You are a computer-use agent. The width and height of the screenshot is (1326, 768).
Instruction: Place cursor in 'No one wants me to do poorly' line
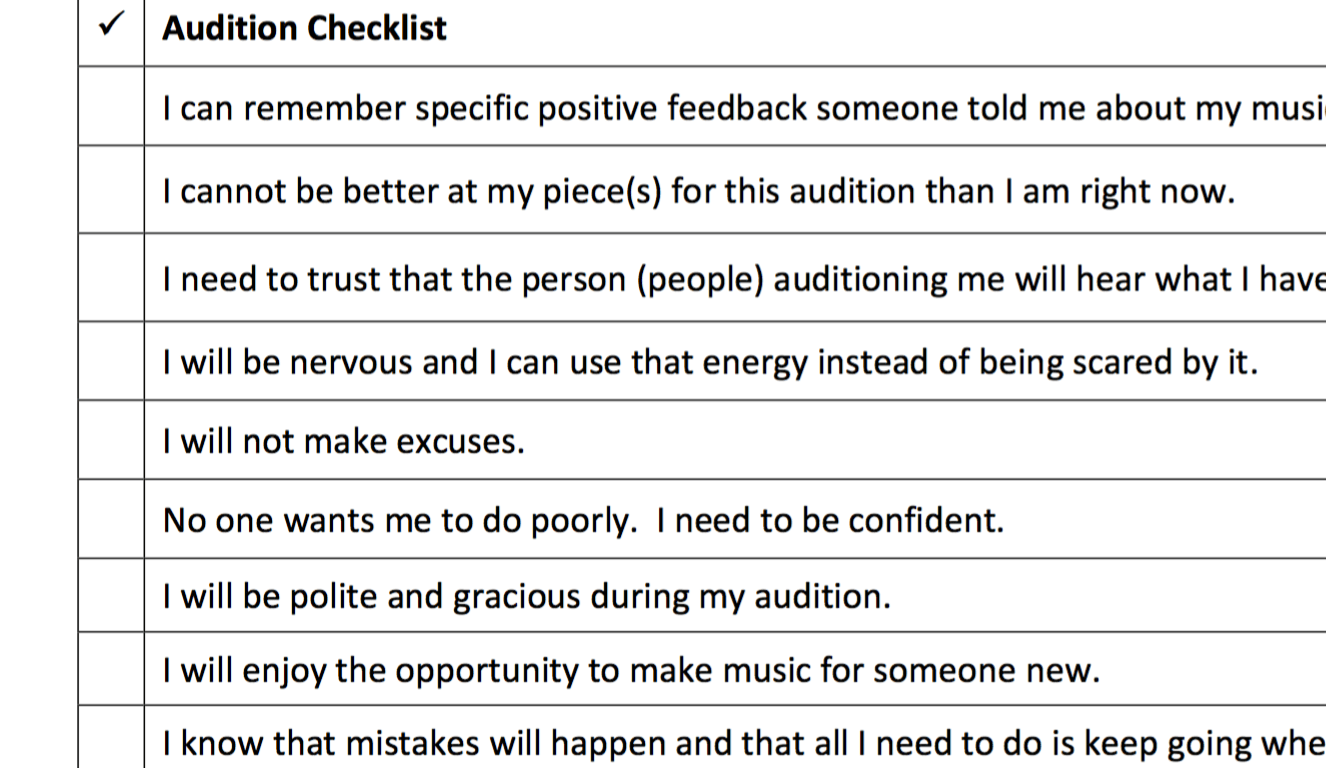point(582,520)
